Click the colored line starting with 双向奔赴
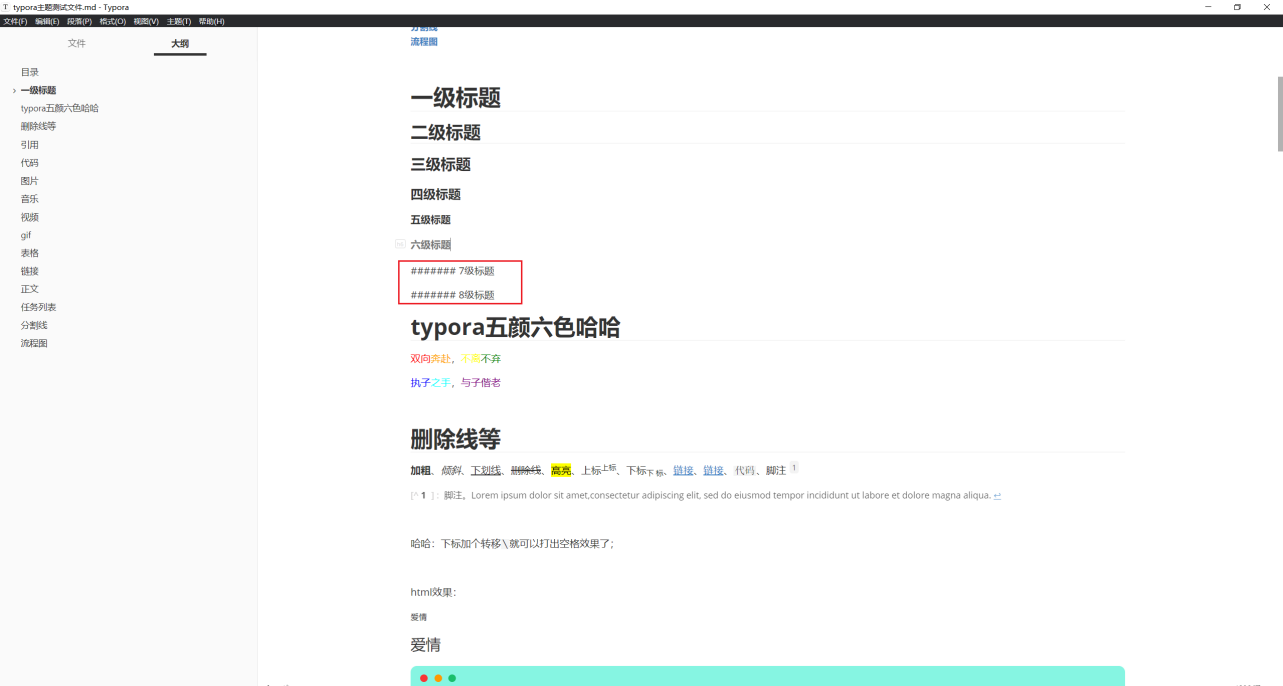The height and width of the screenshot is (686, 1283). pos(456,359)
